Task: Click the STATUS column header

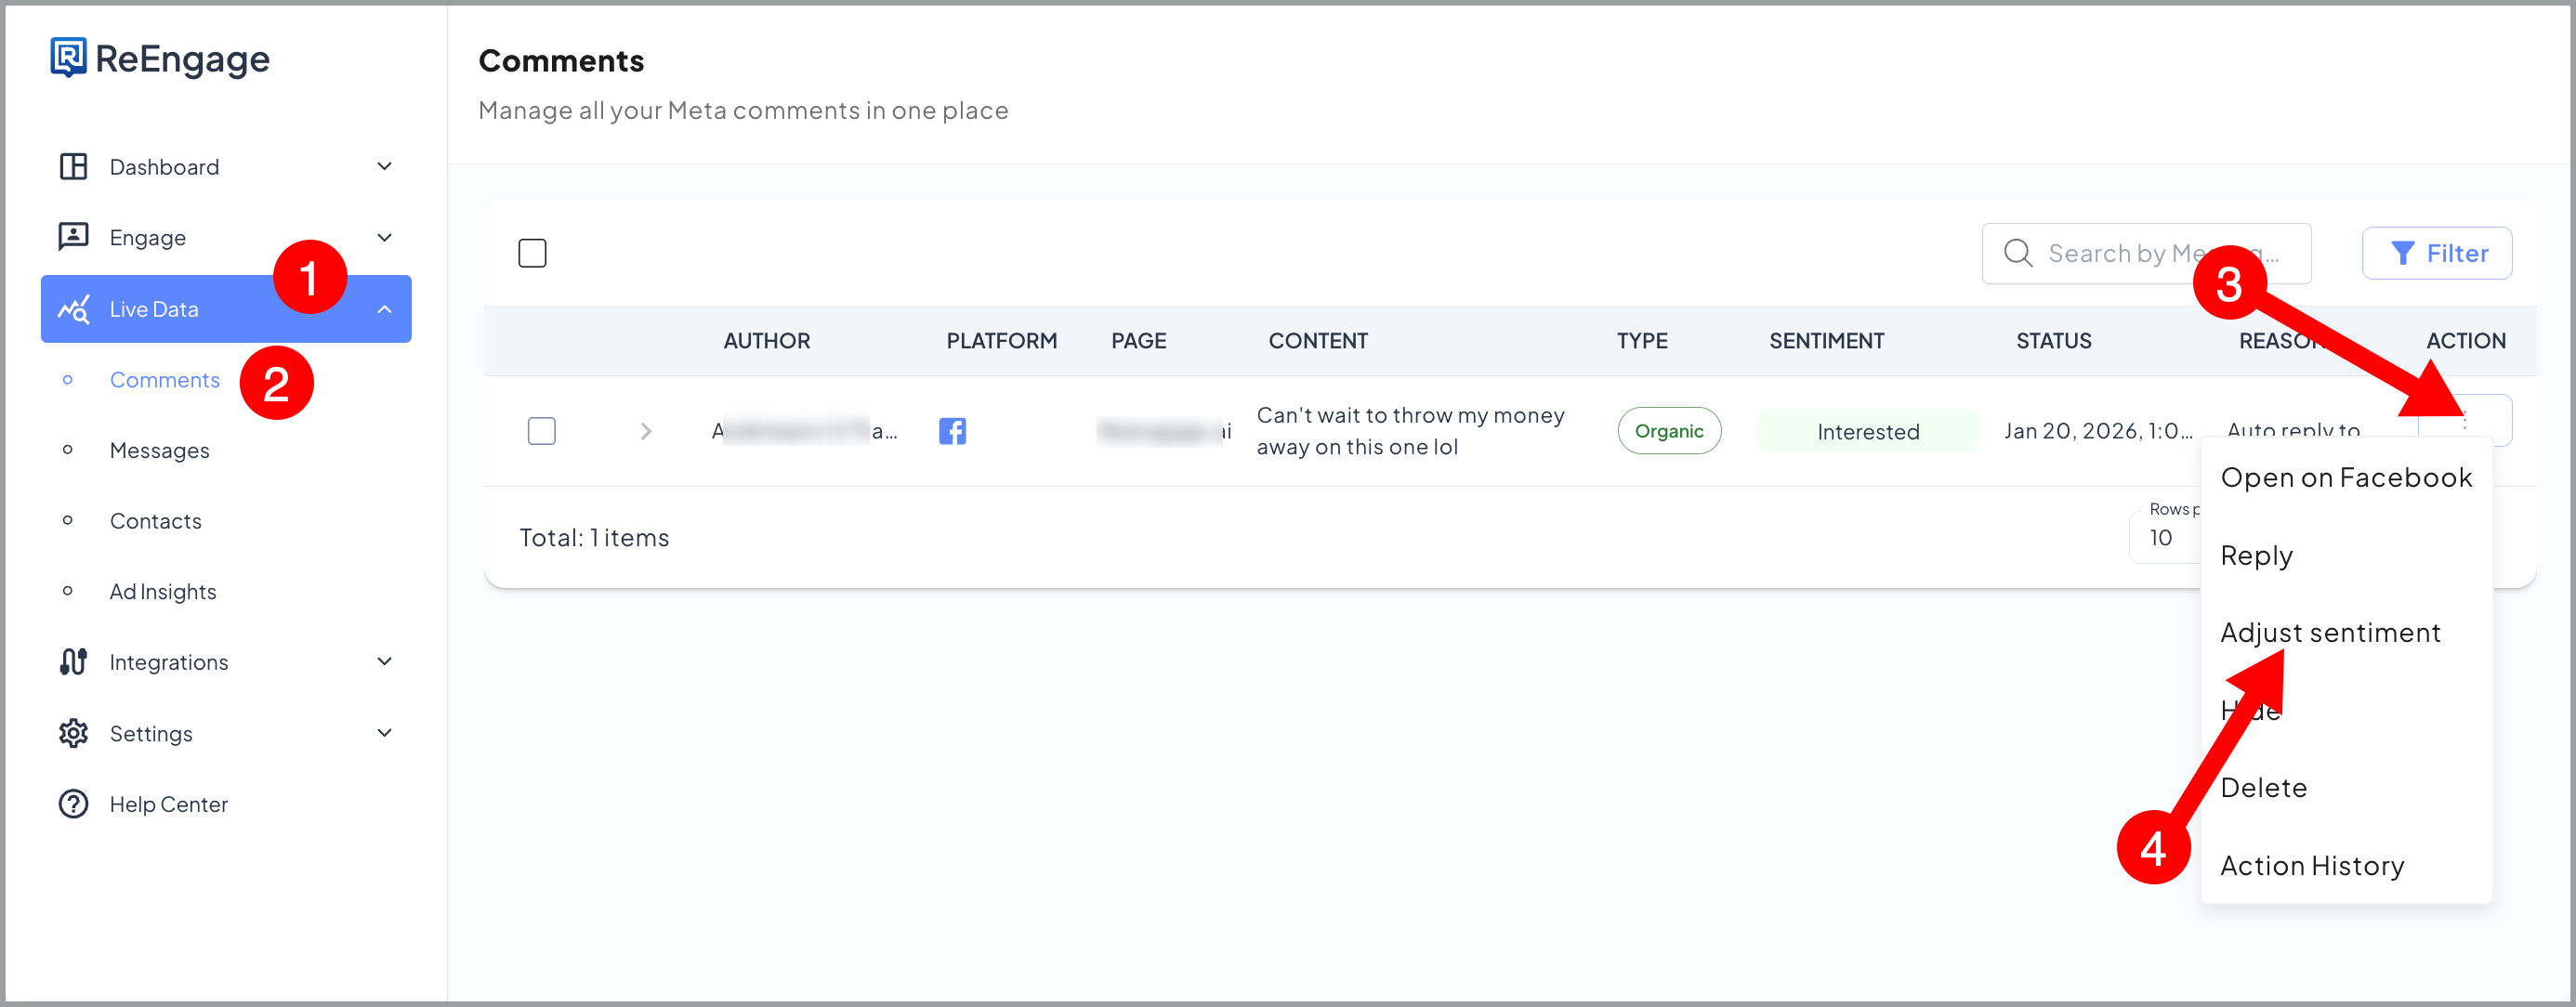Action: (2054, 341)
